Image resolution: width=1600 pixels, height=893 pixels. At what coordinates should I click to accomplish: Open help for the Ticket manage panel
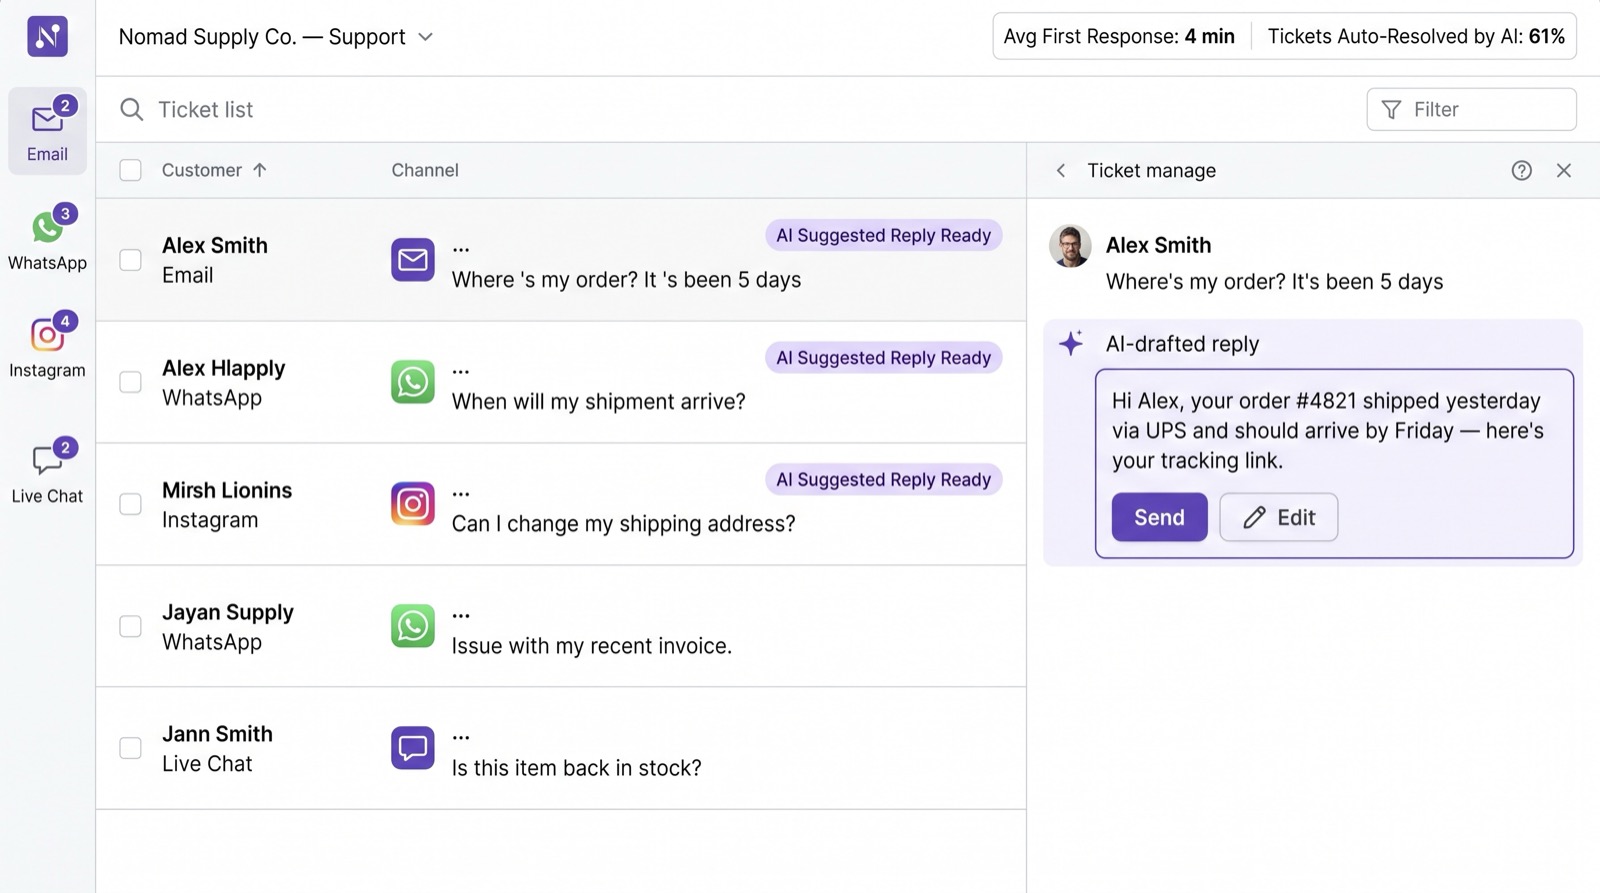tap(1522, 171)
